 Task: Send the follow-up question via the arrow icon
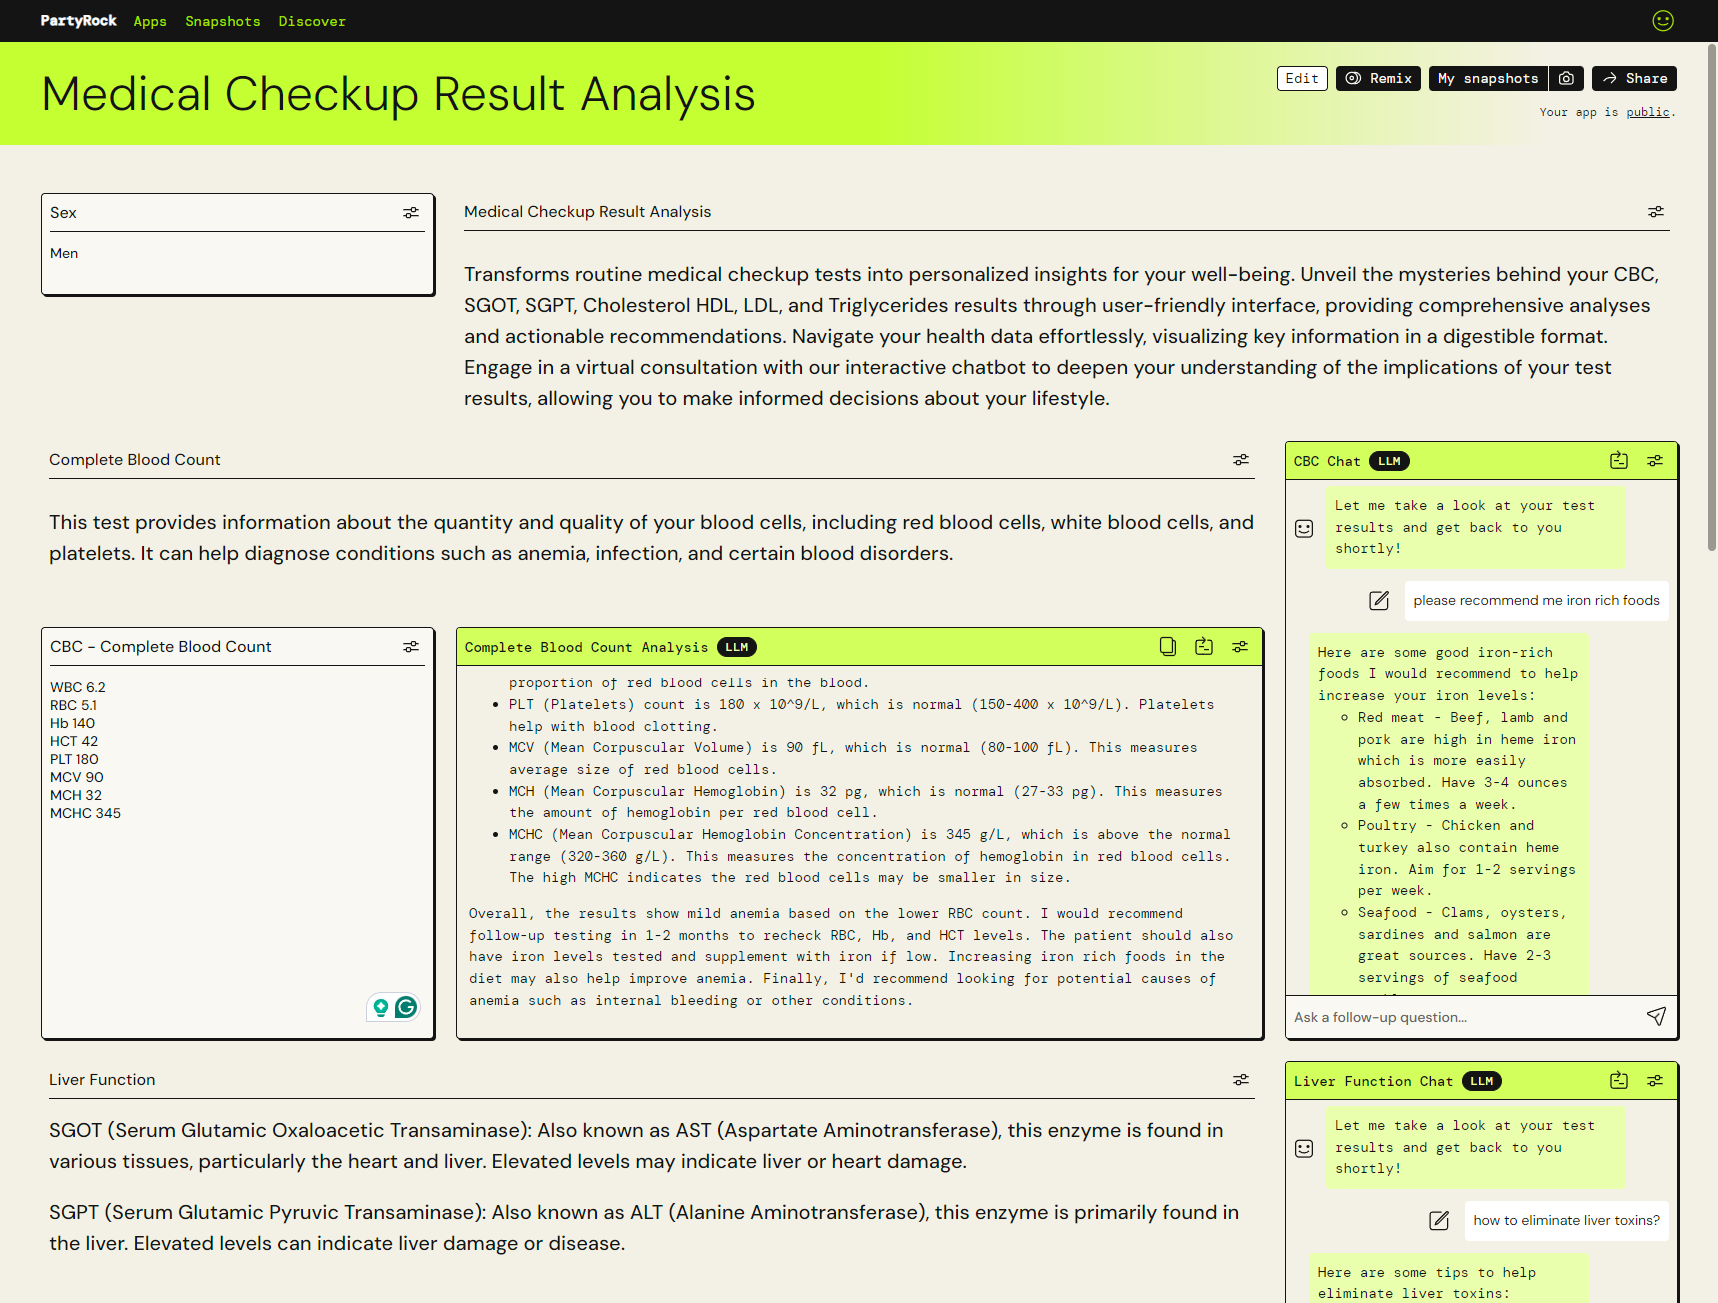tap(1657, 1016)
